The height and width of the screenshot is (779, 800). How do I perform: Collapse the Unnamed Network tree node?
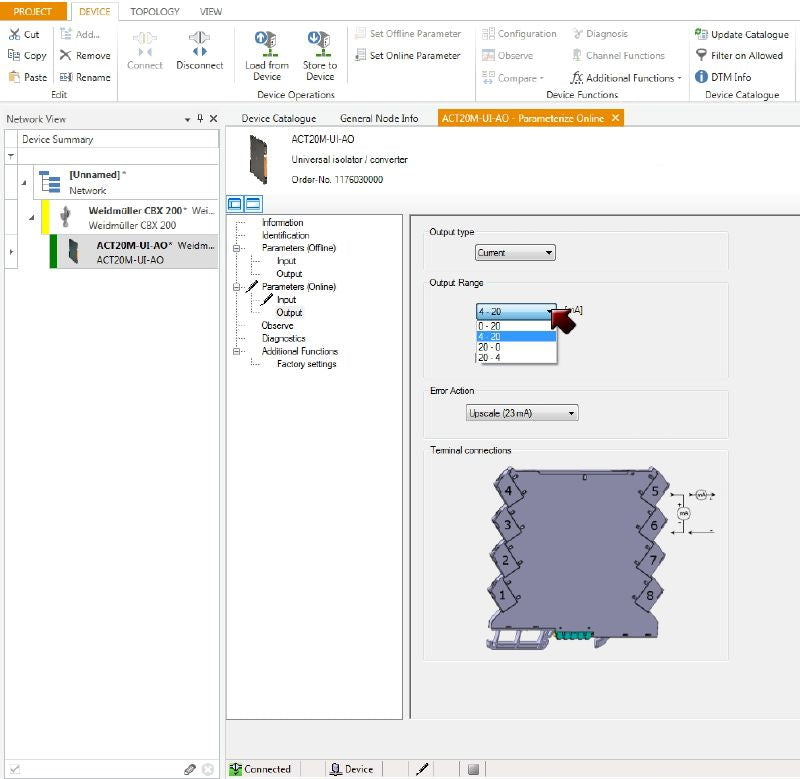24,181
